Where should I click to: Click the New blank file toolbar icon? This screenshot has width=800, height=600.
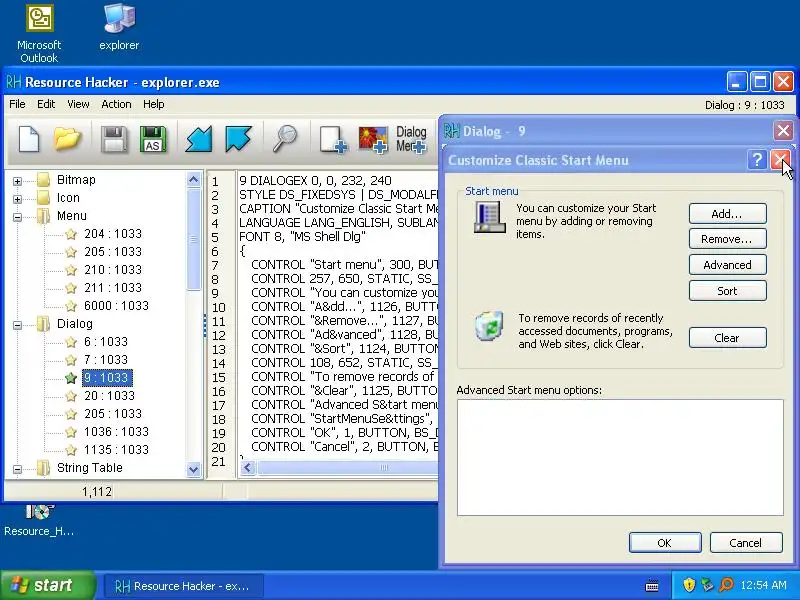click(29, 139)
